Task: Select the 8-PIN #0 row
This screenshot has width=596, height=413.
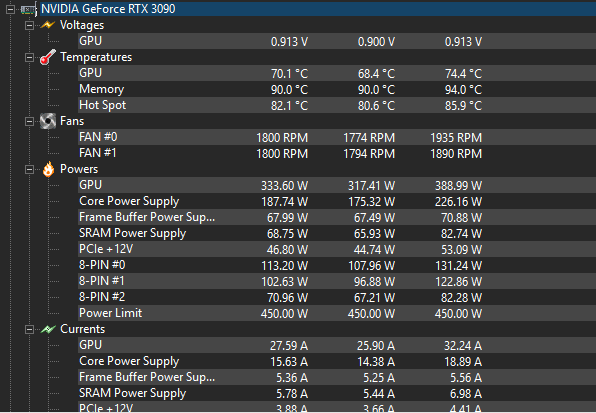Action: (x=337, y=265)
